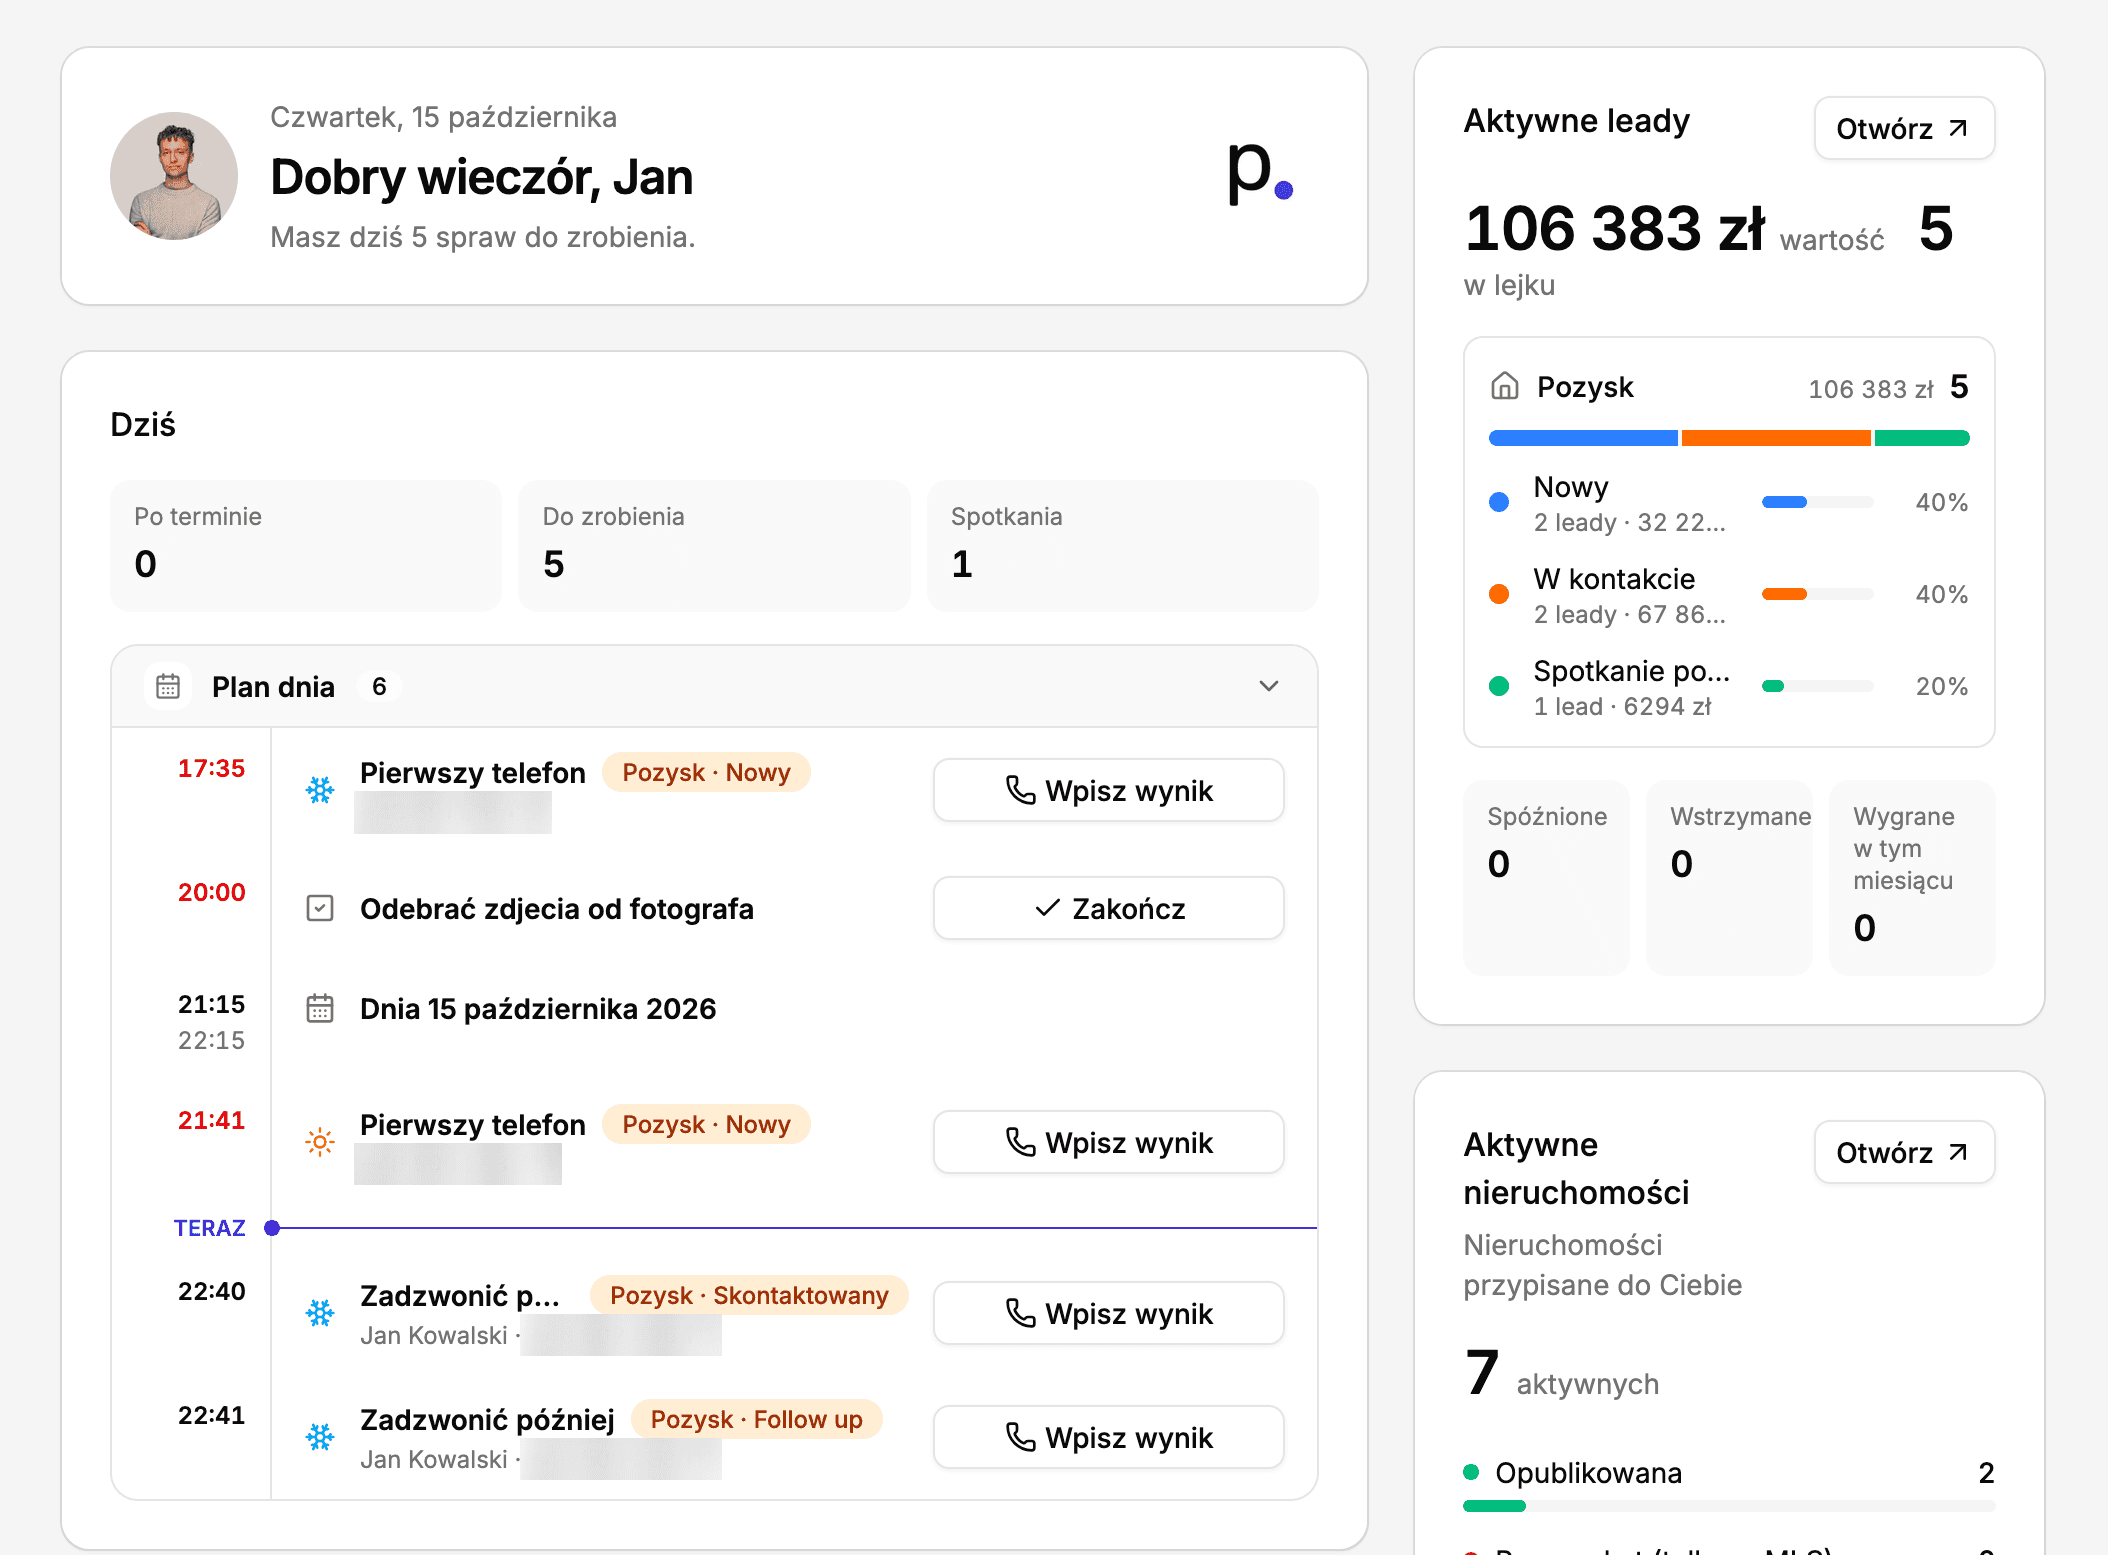Click the Plan dnia count badge 6
The height and width of the screenshot is (1555, 2108).
[x=379, y=686]
